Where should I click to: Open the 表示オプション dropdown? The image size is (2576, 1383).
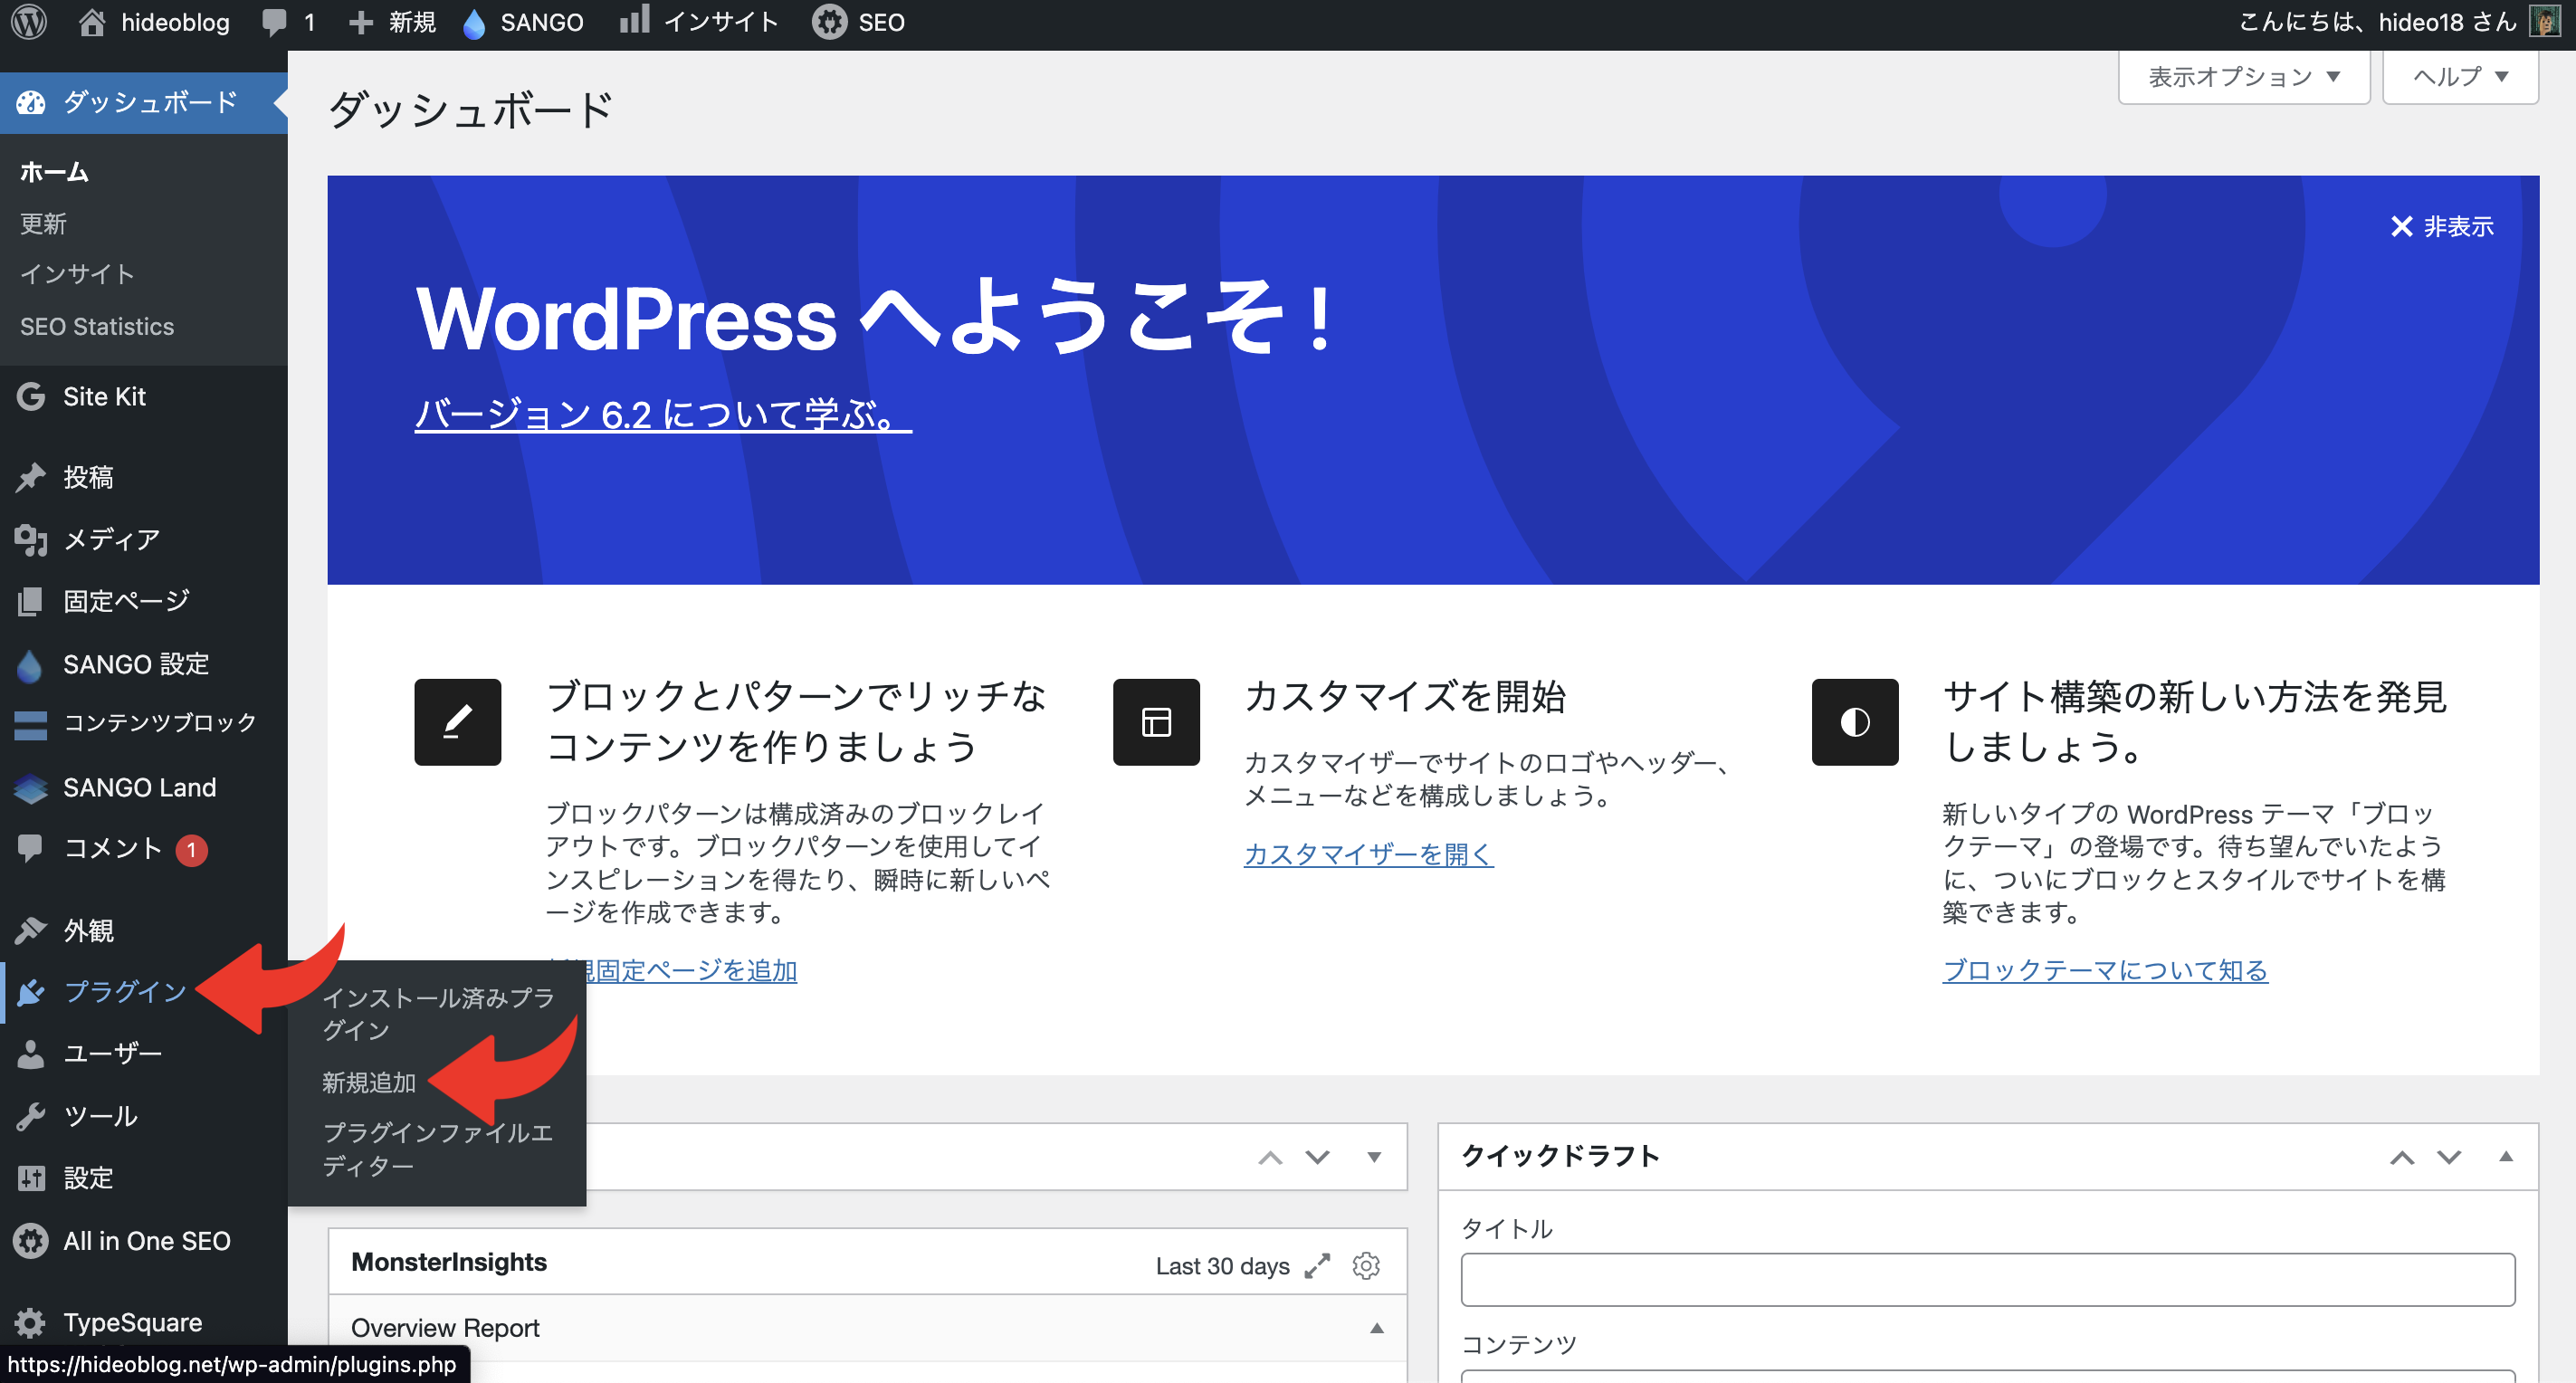click(x=2244, y=77)
